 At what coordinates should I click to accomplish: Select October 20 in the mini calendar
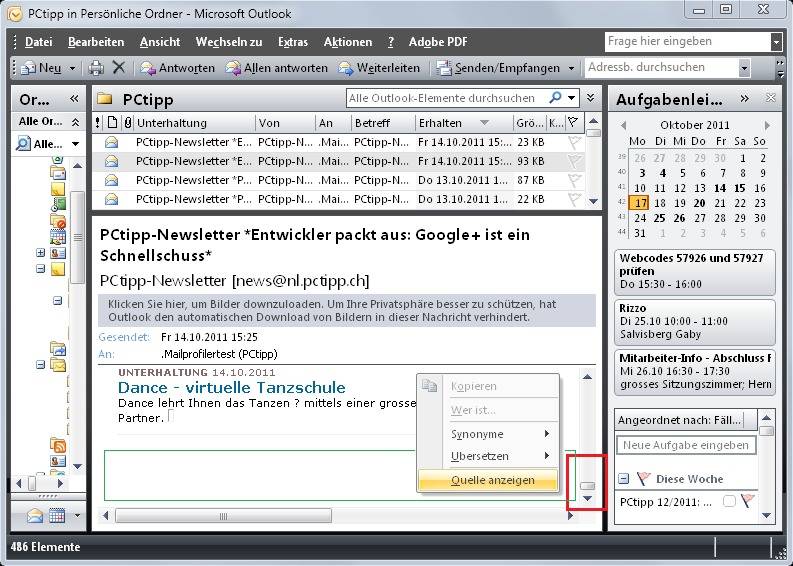tap(699, 203)
